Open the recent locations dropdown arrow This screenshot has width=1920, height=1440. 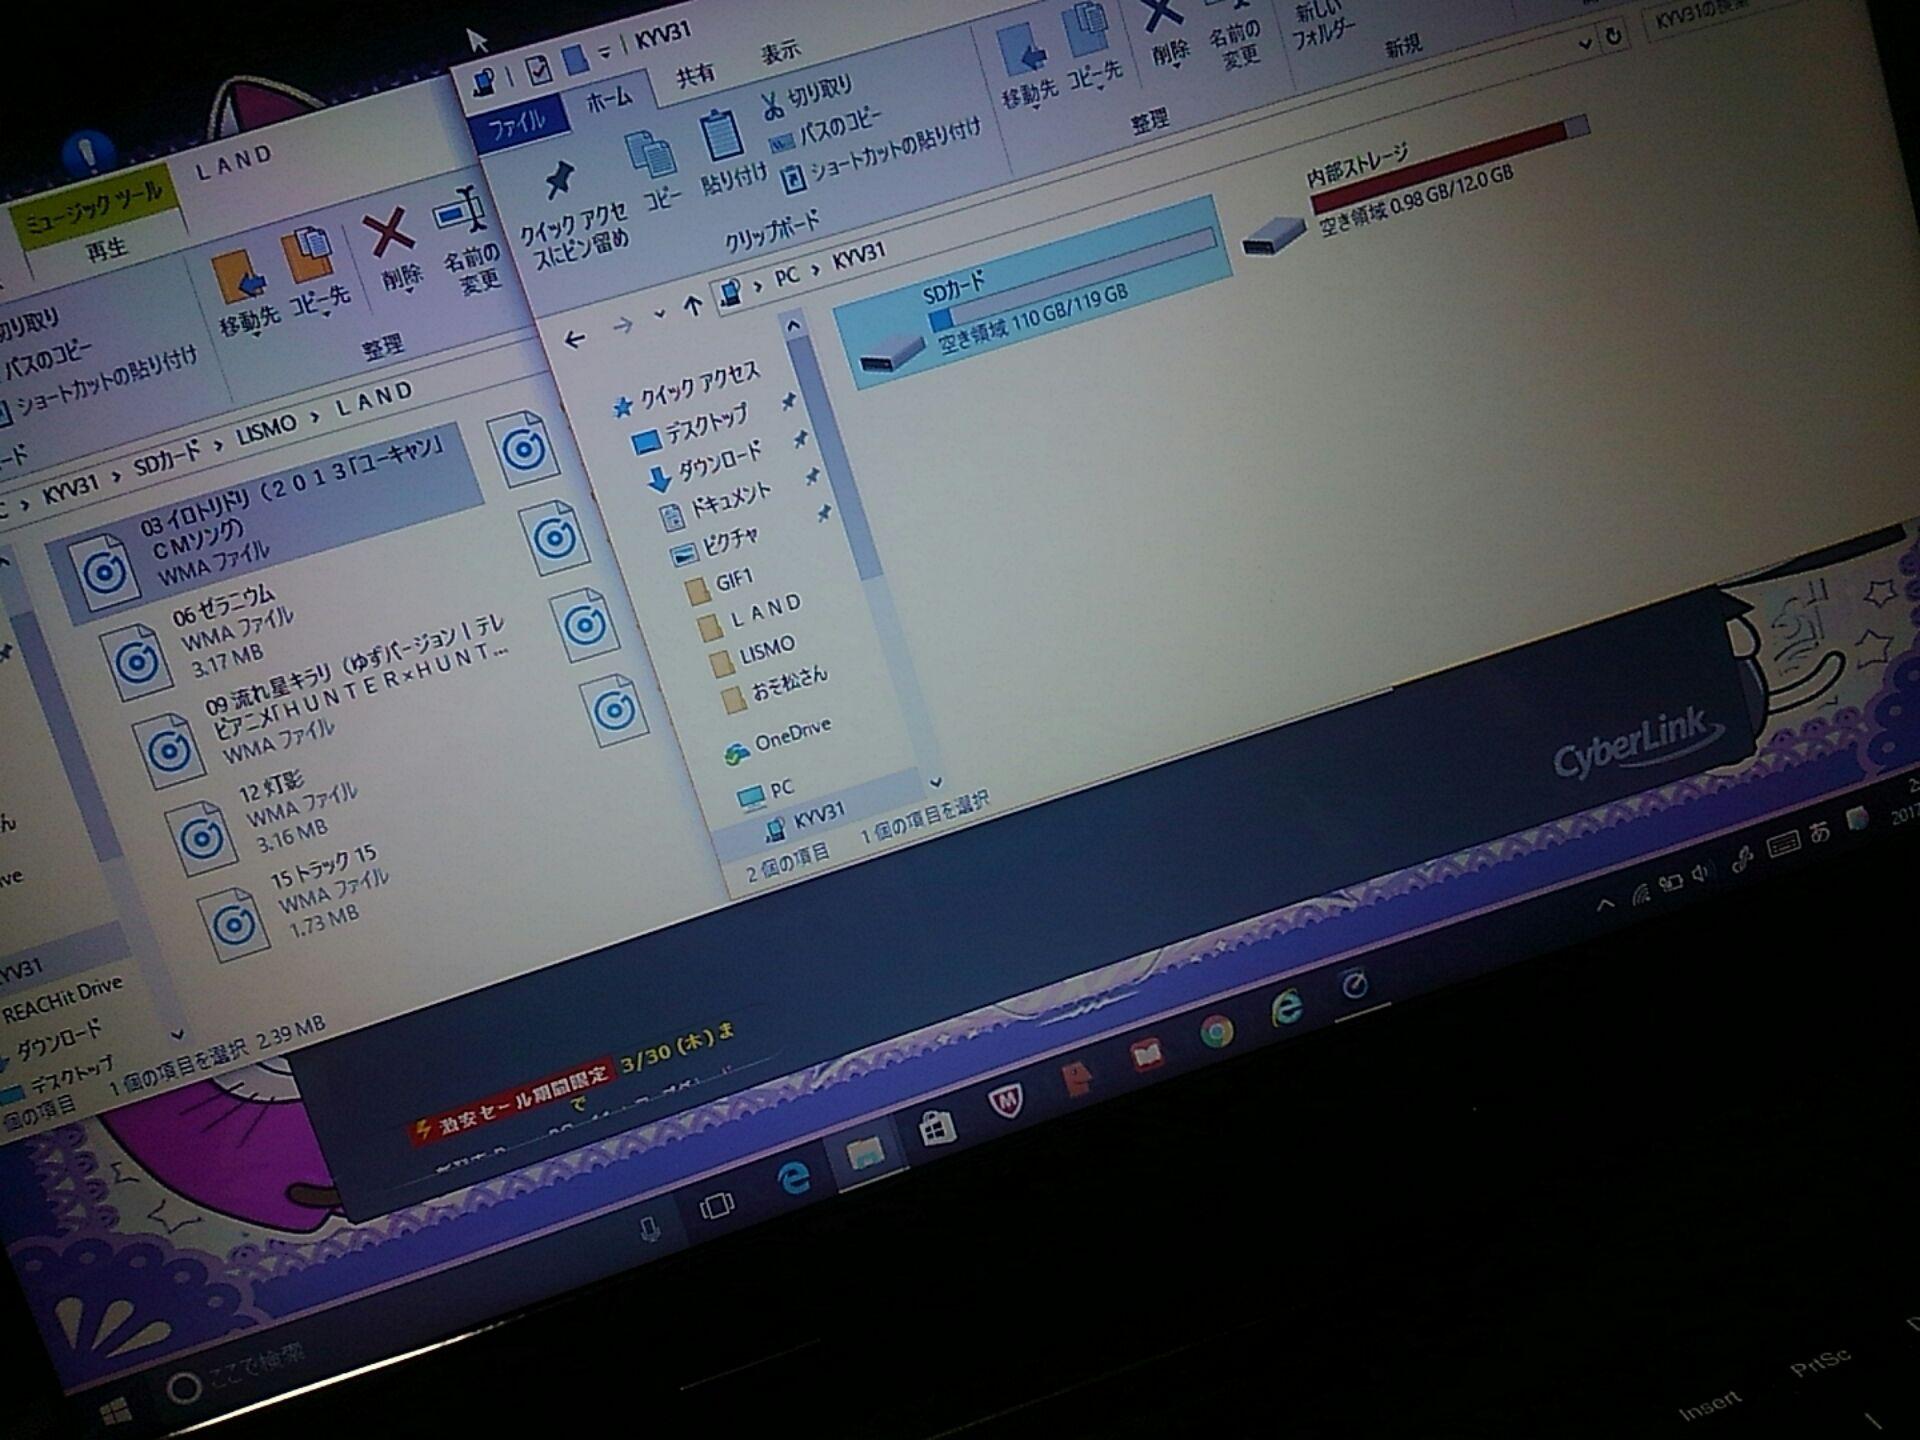pos(659,315)
